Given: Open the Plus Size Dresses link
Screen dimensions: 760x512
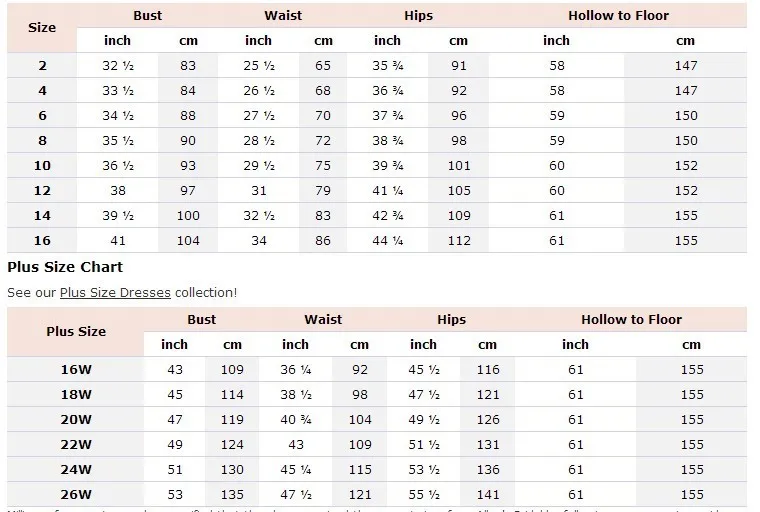Looking at the screenshot, I should click(115, 293).
